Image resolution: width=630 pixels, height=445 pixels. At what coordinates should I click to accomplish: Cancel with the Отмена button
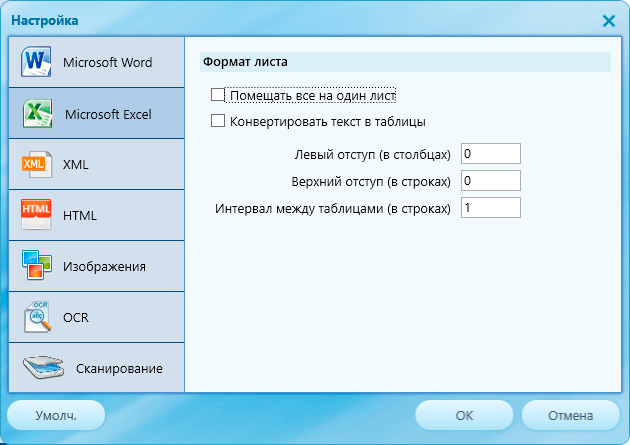point(571,415)
